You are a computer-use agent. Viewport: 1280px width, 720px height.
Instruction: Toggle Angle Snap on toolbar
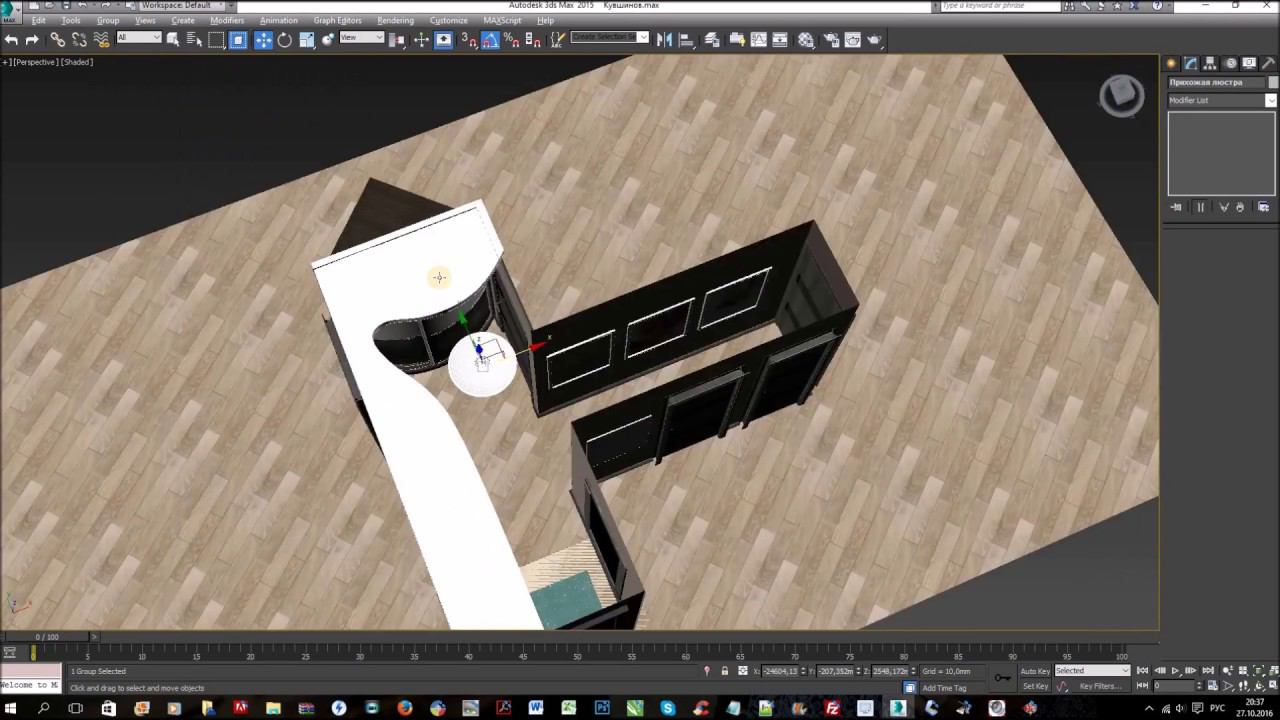coord(490,40)
